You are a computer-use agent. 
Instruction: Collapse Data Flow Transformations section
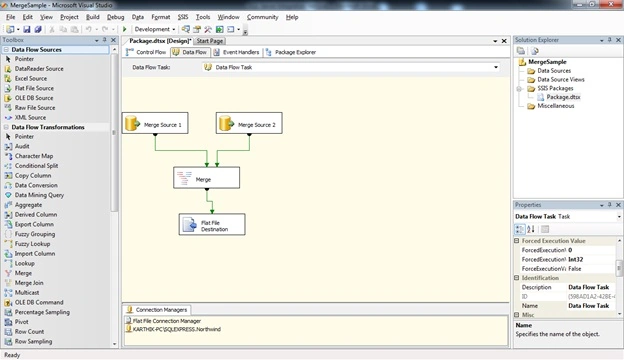[x=6, y=127]
